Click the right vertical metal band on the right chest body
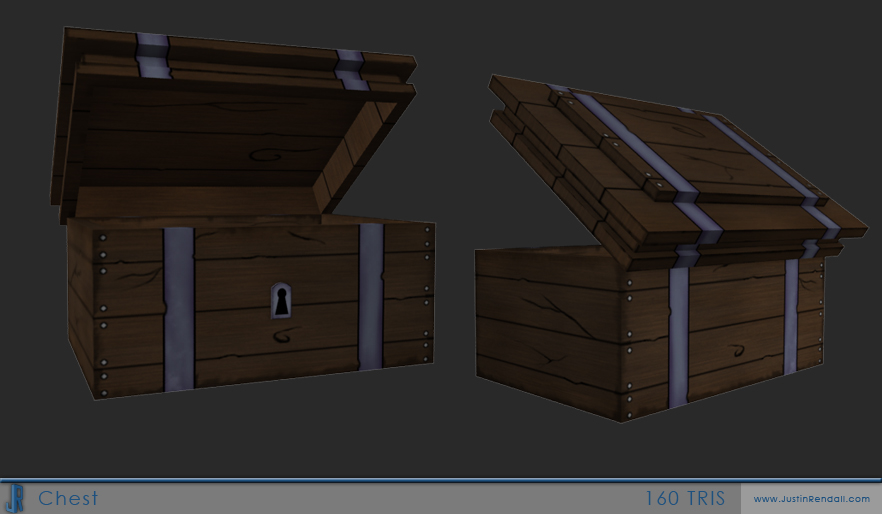 tap(791, 315)
